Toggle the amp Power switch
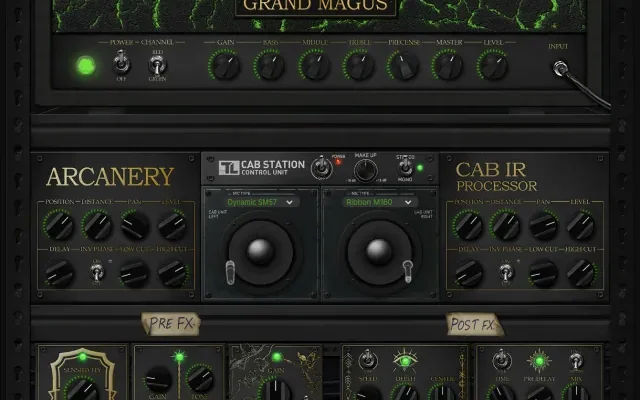 (x=121, y=66)
